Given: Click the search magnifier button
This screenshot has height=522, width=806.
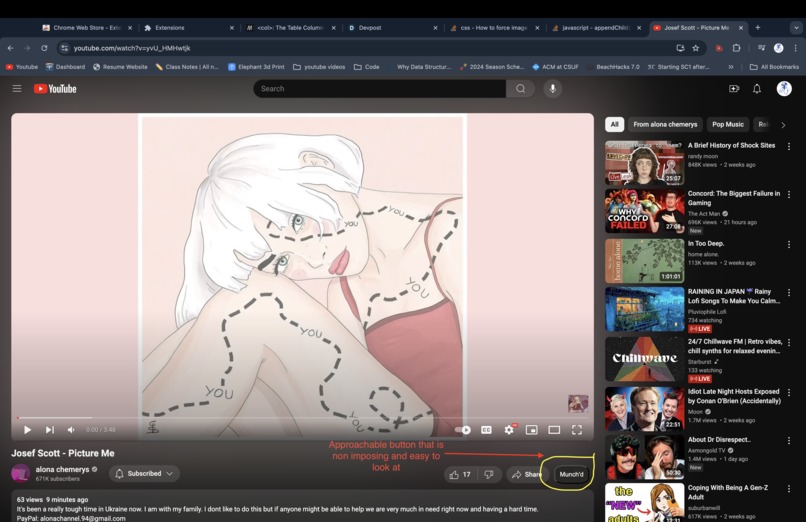Looking at the screenshot, I should click(x=520, y=89).
